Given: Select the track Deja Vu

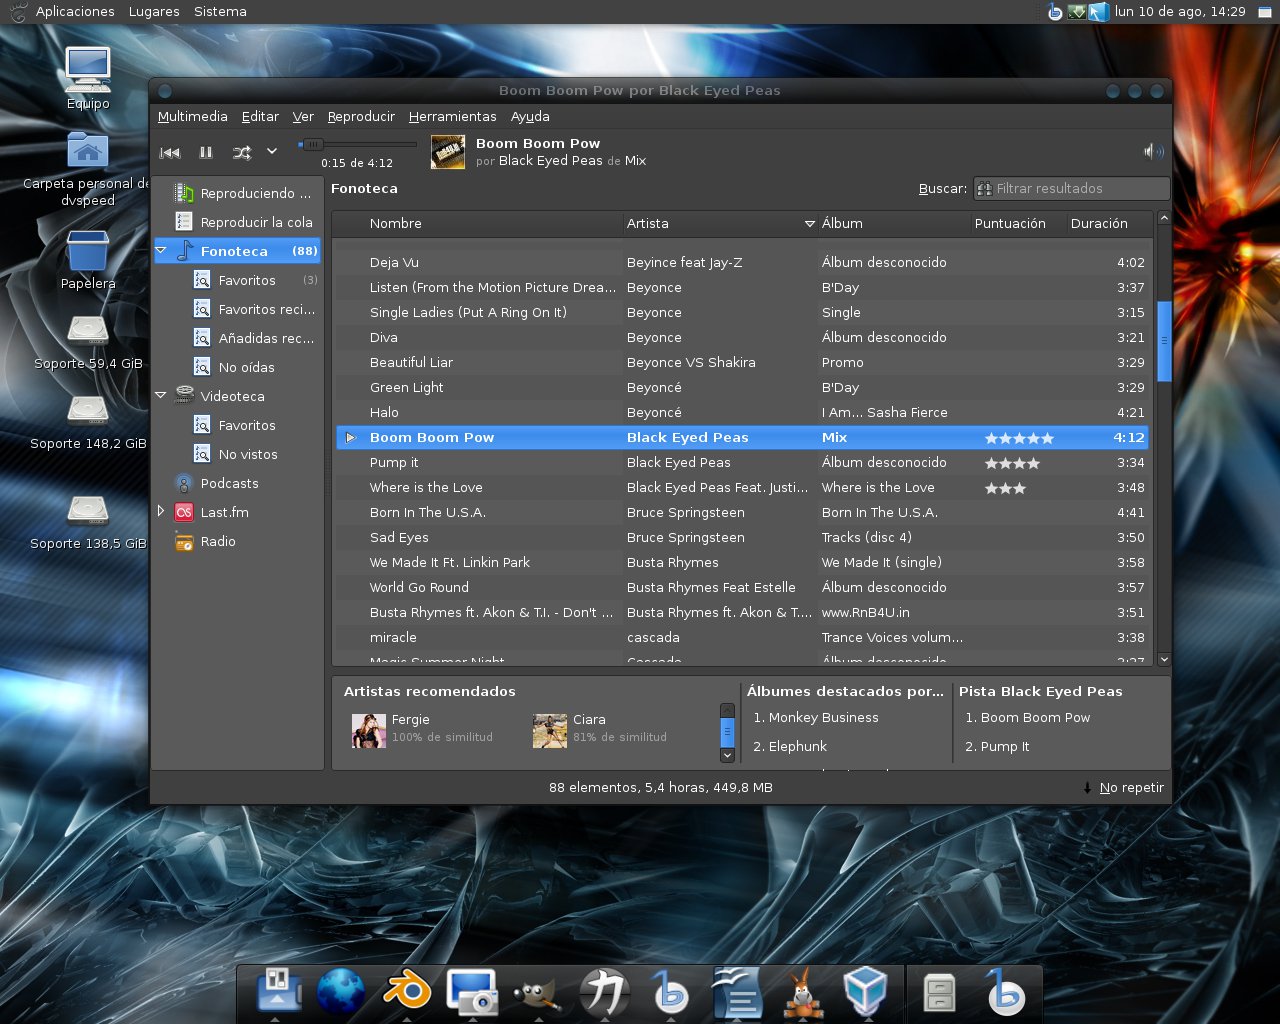Looking at the screenshot, I should [x=743, y=262].
